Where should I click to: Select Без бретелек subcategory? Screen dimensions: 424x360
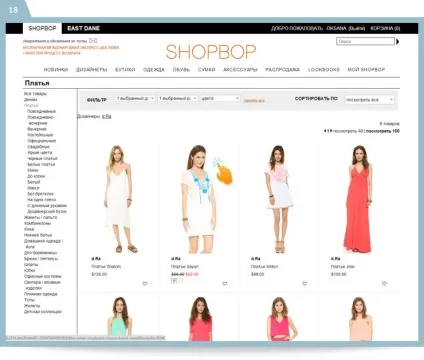(40, 194)
